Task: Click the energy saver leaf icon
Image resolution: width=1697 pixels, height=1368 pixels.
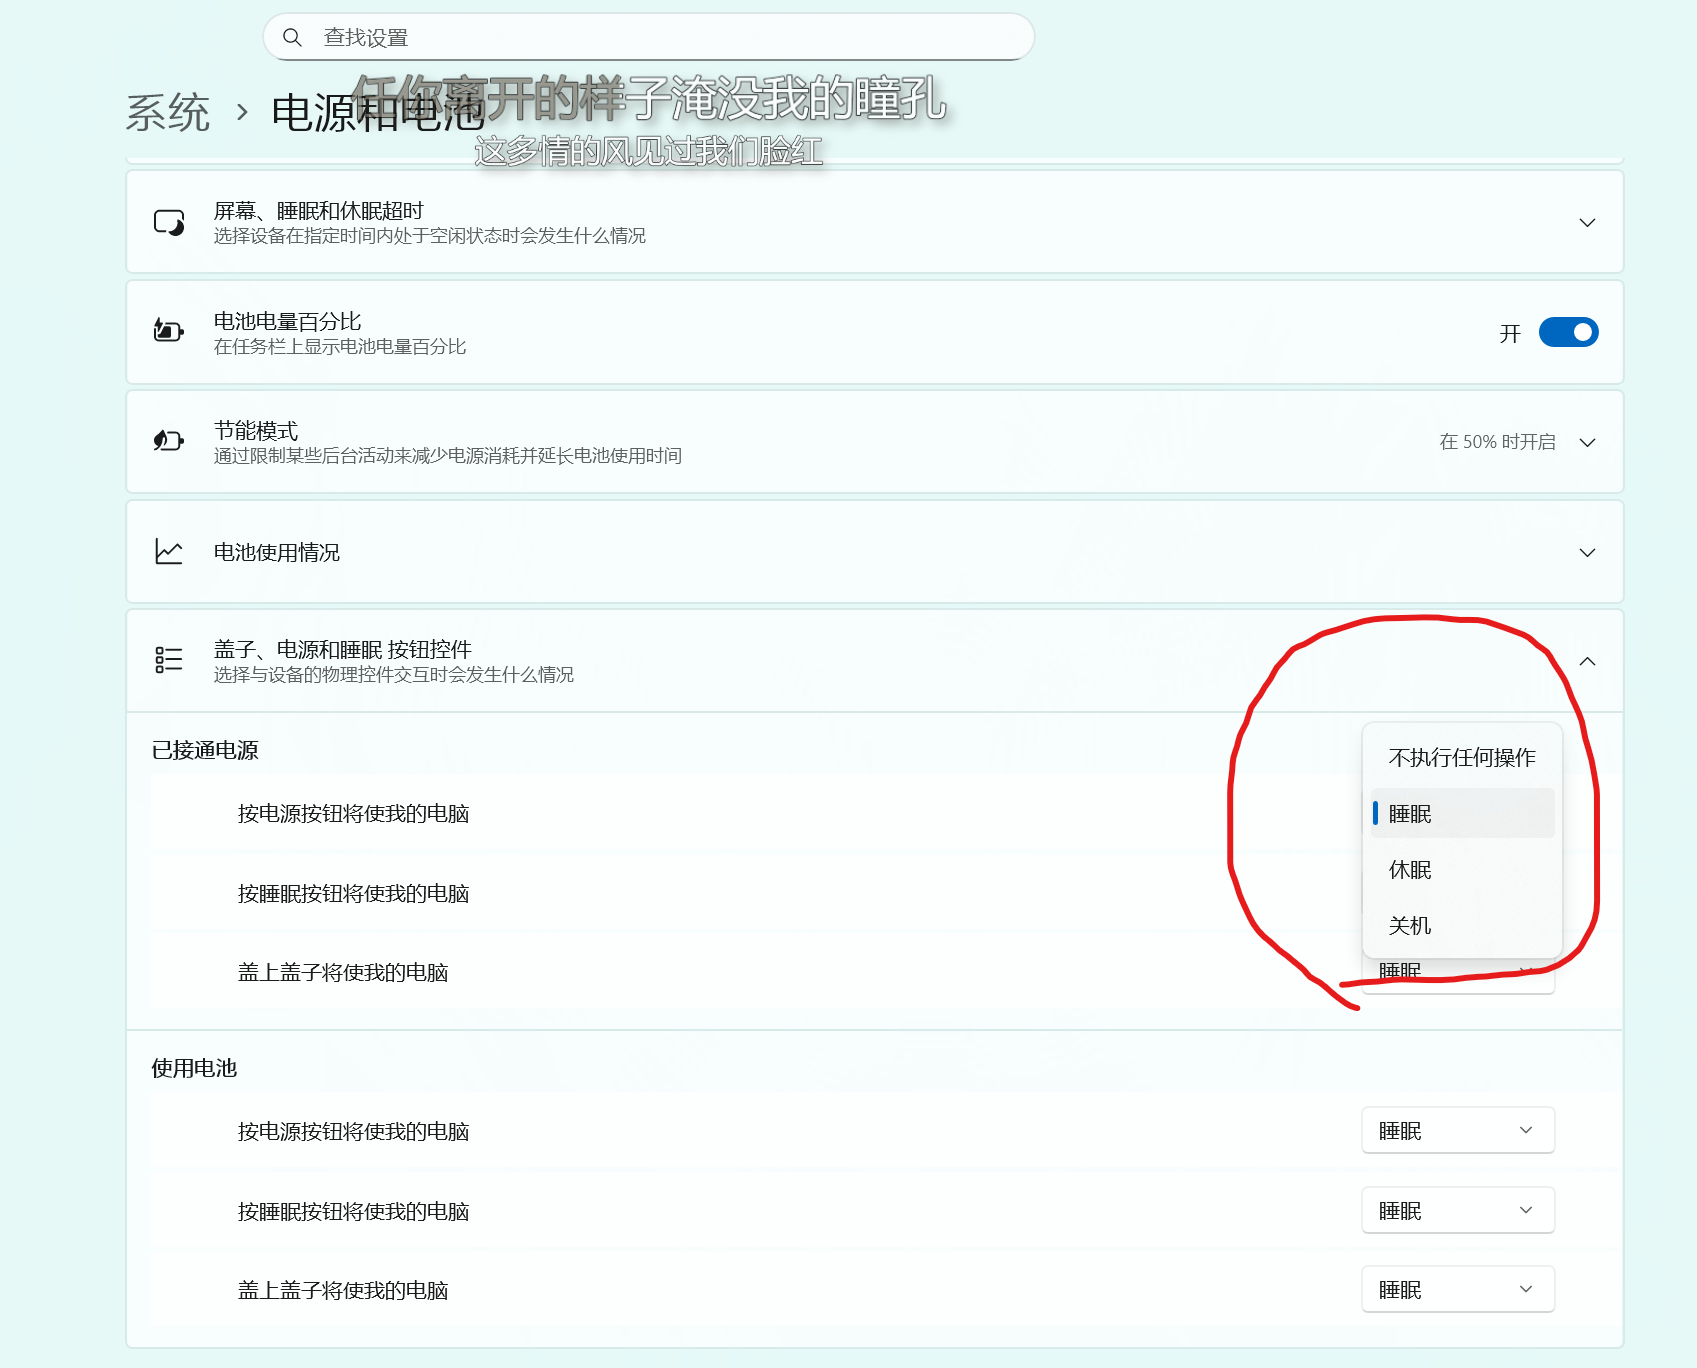Action: [x=168, y=441]
